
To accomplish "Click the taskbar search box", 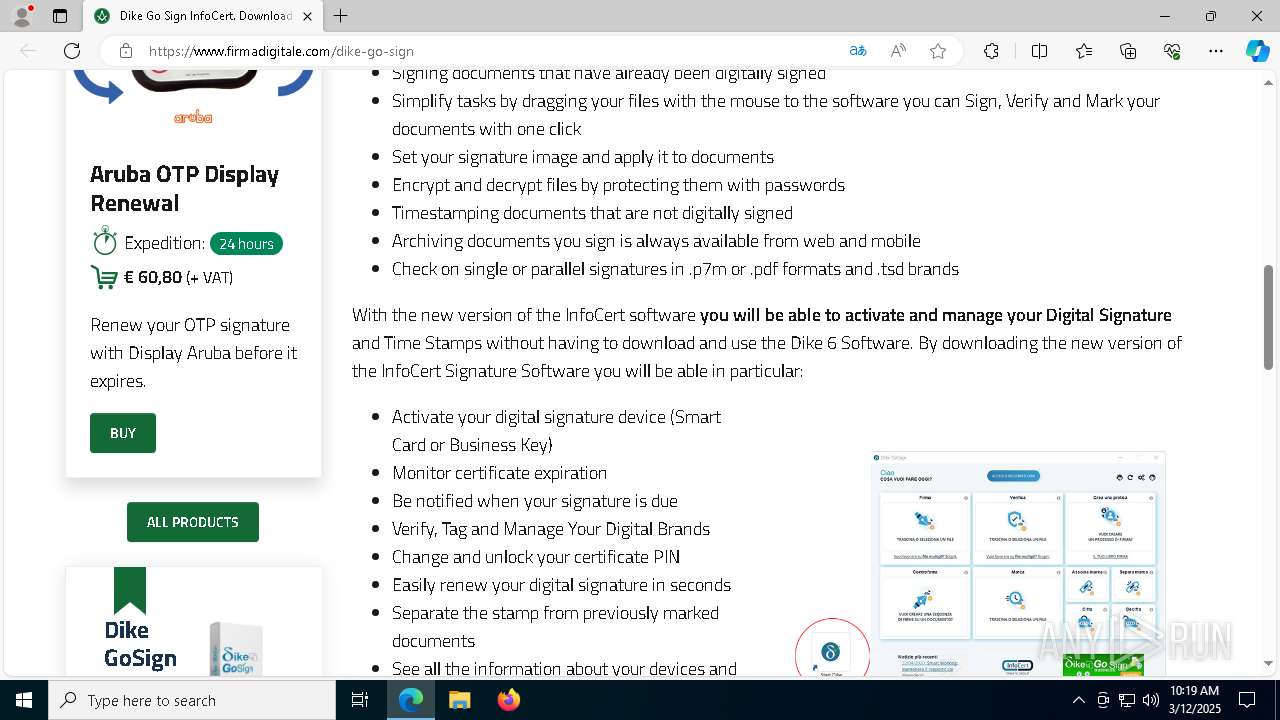I will [x=192, y=700].
